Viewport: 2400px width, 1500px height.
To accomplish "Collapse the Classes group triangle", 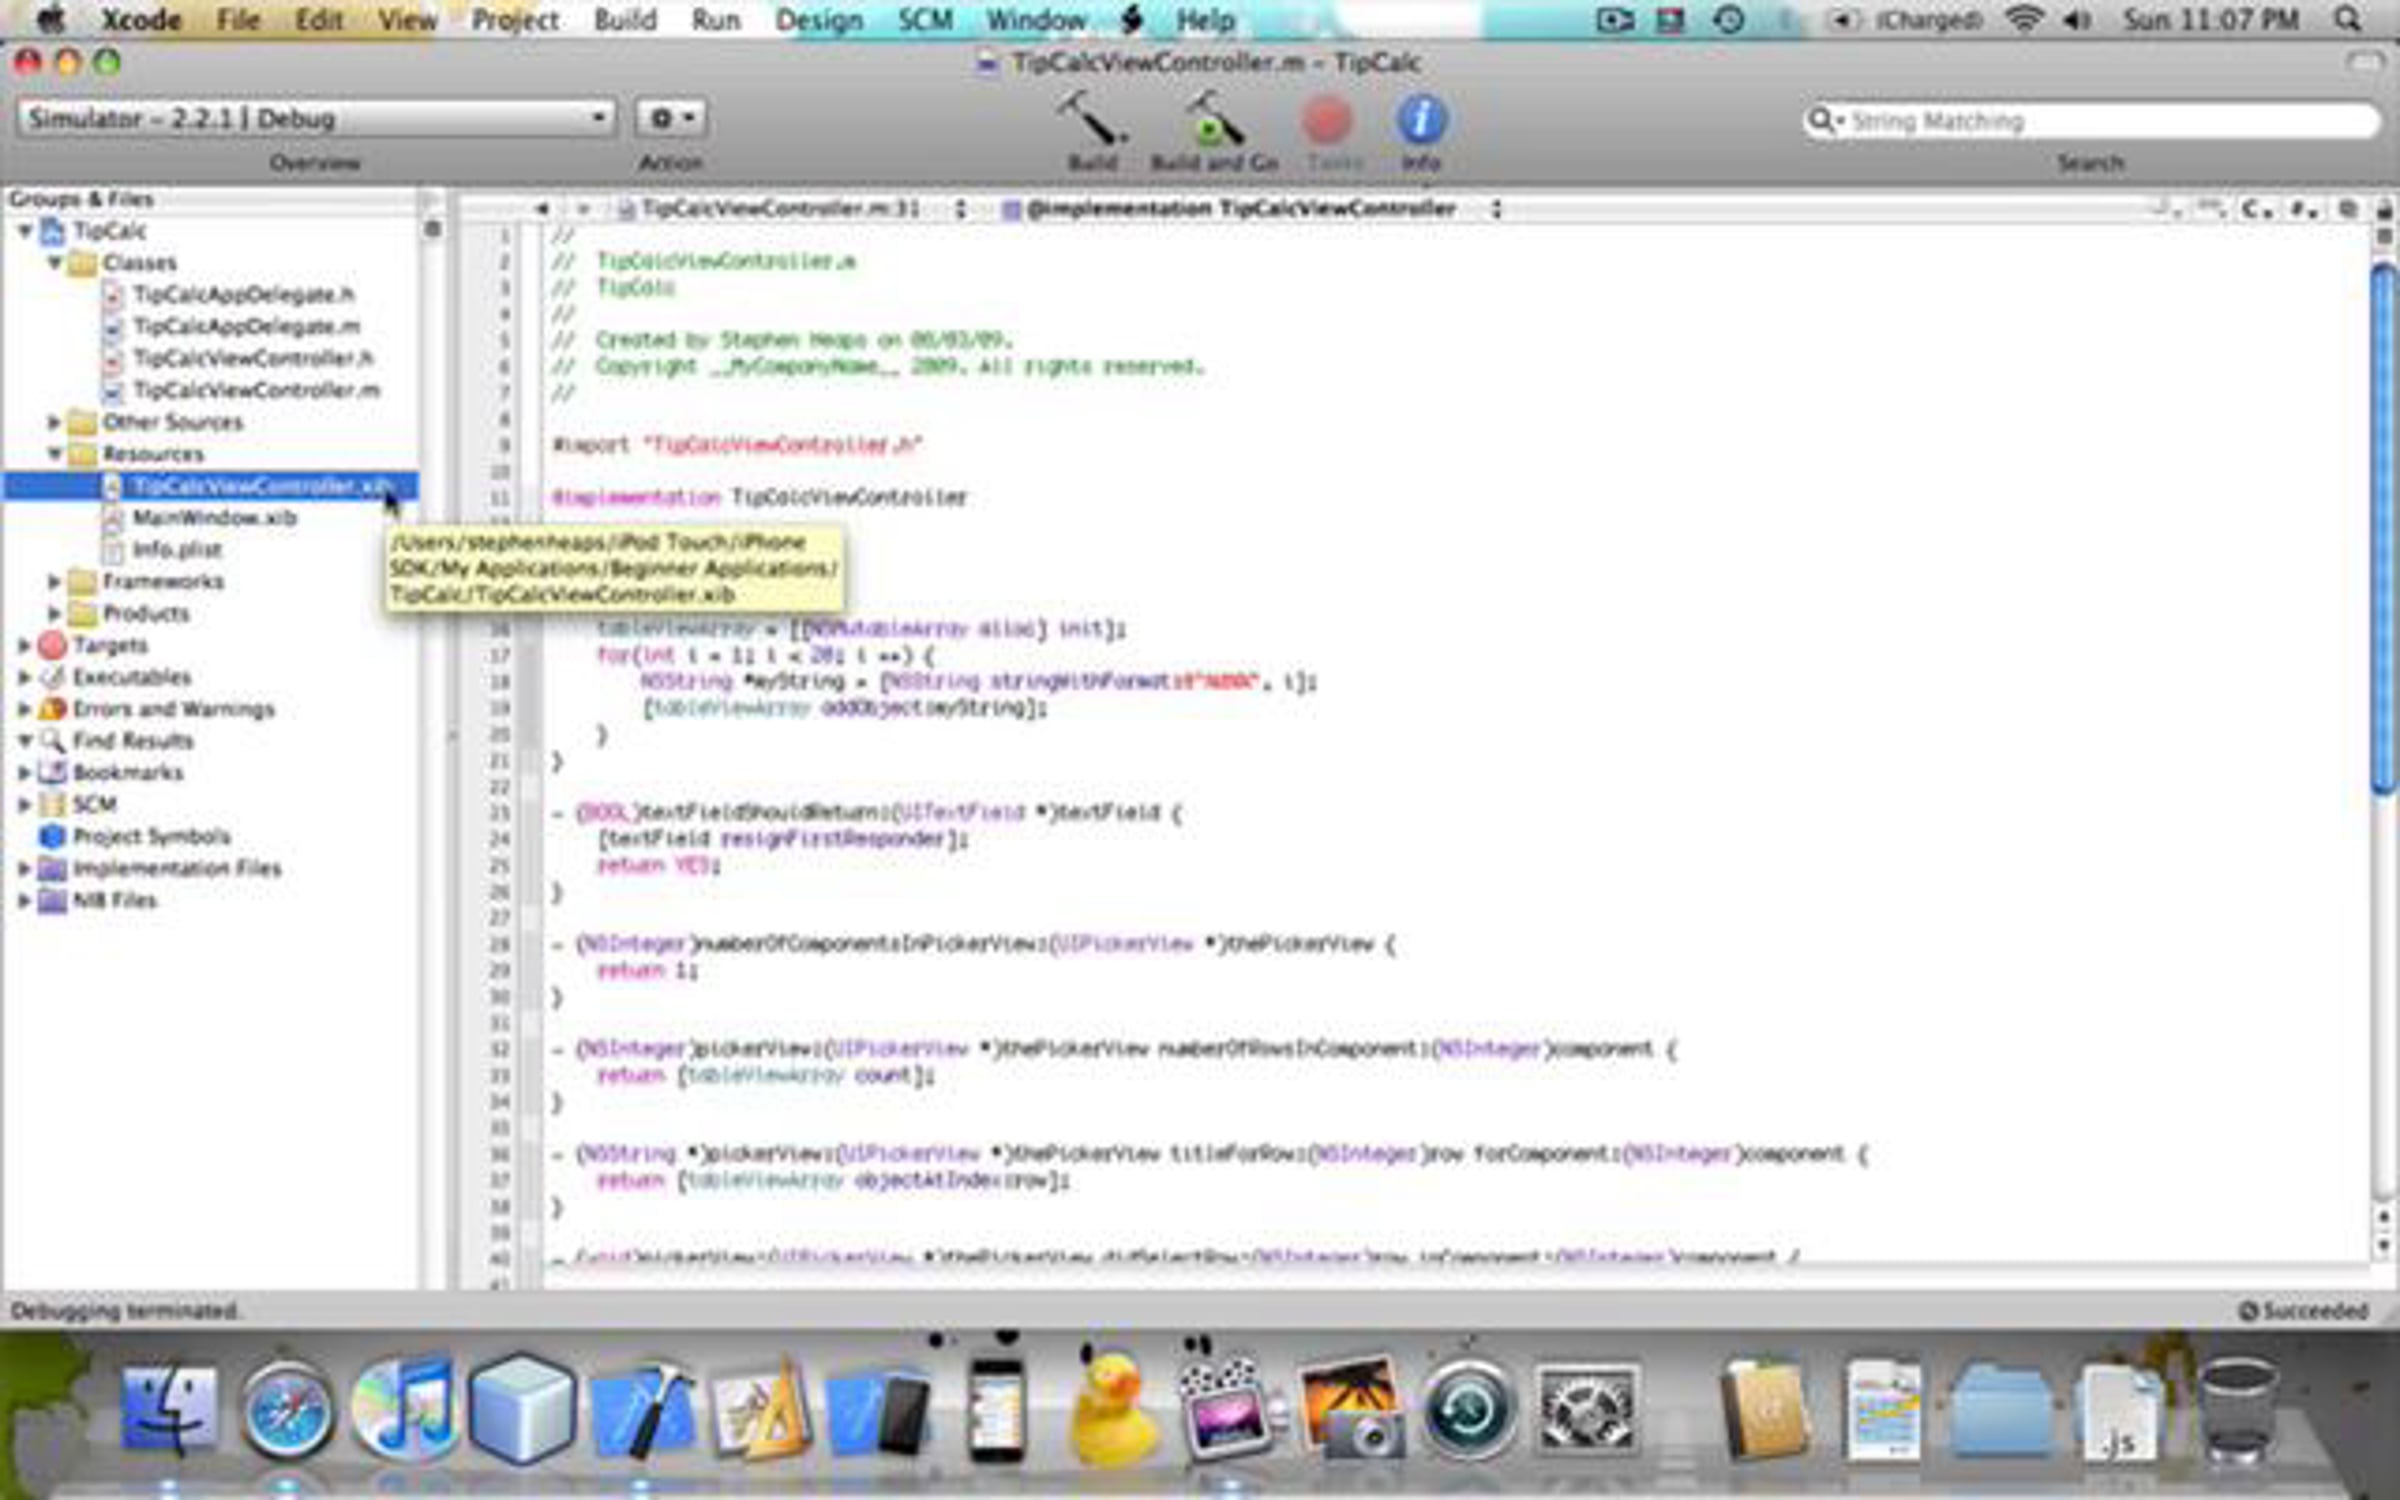I will pos(55,263).
